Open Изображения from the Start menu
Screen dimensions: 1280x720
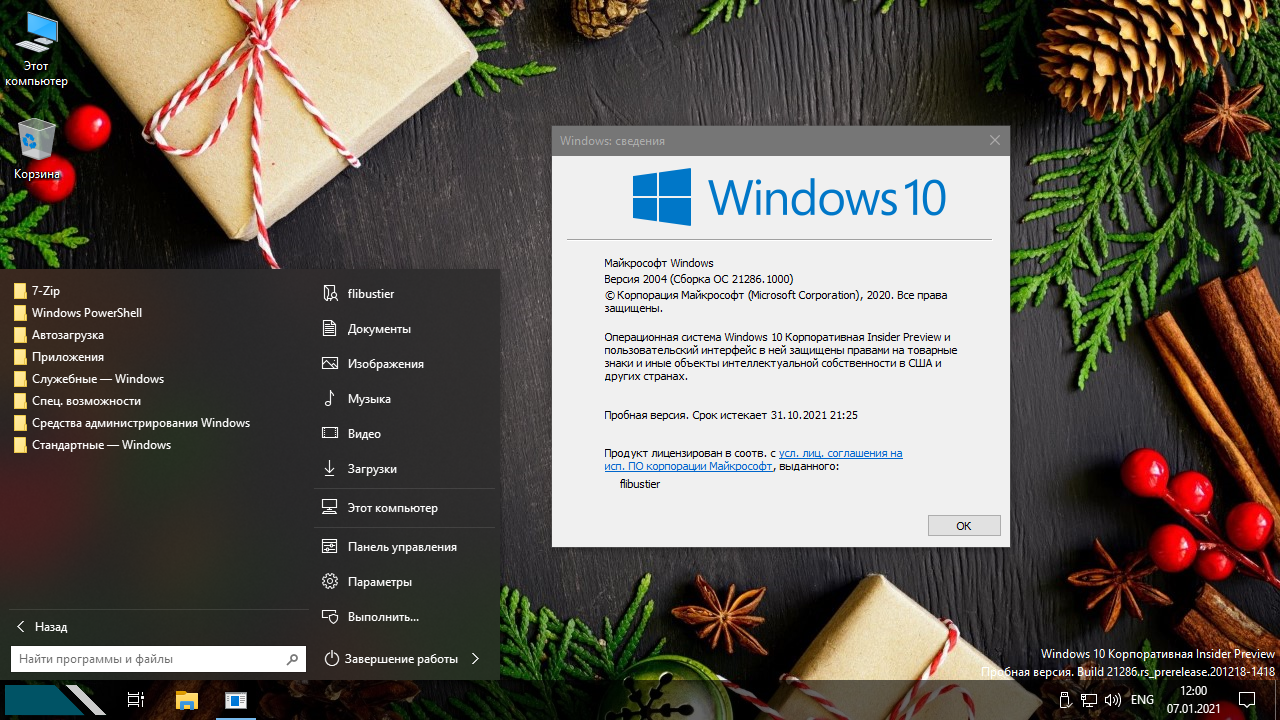point(405,364)
